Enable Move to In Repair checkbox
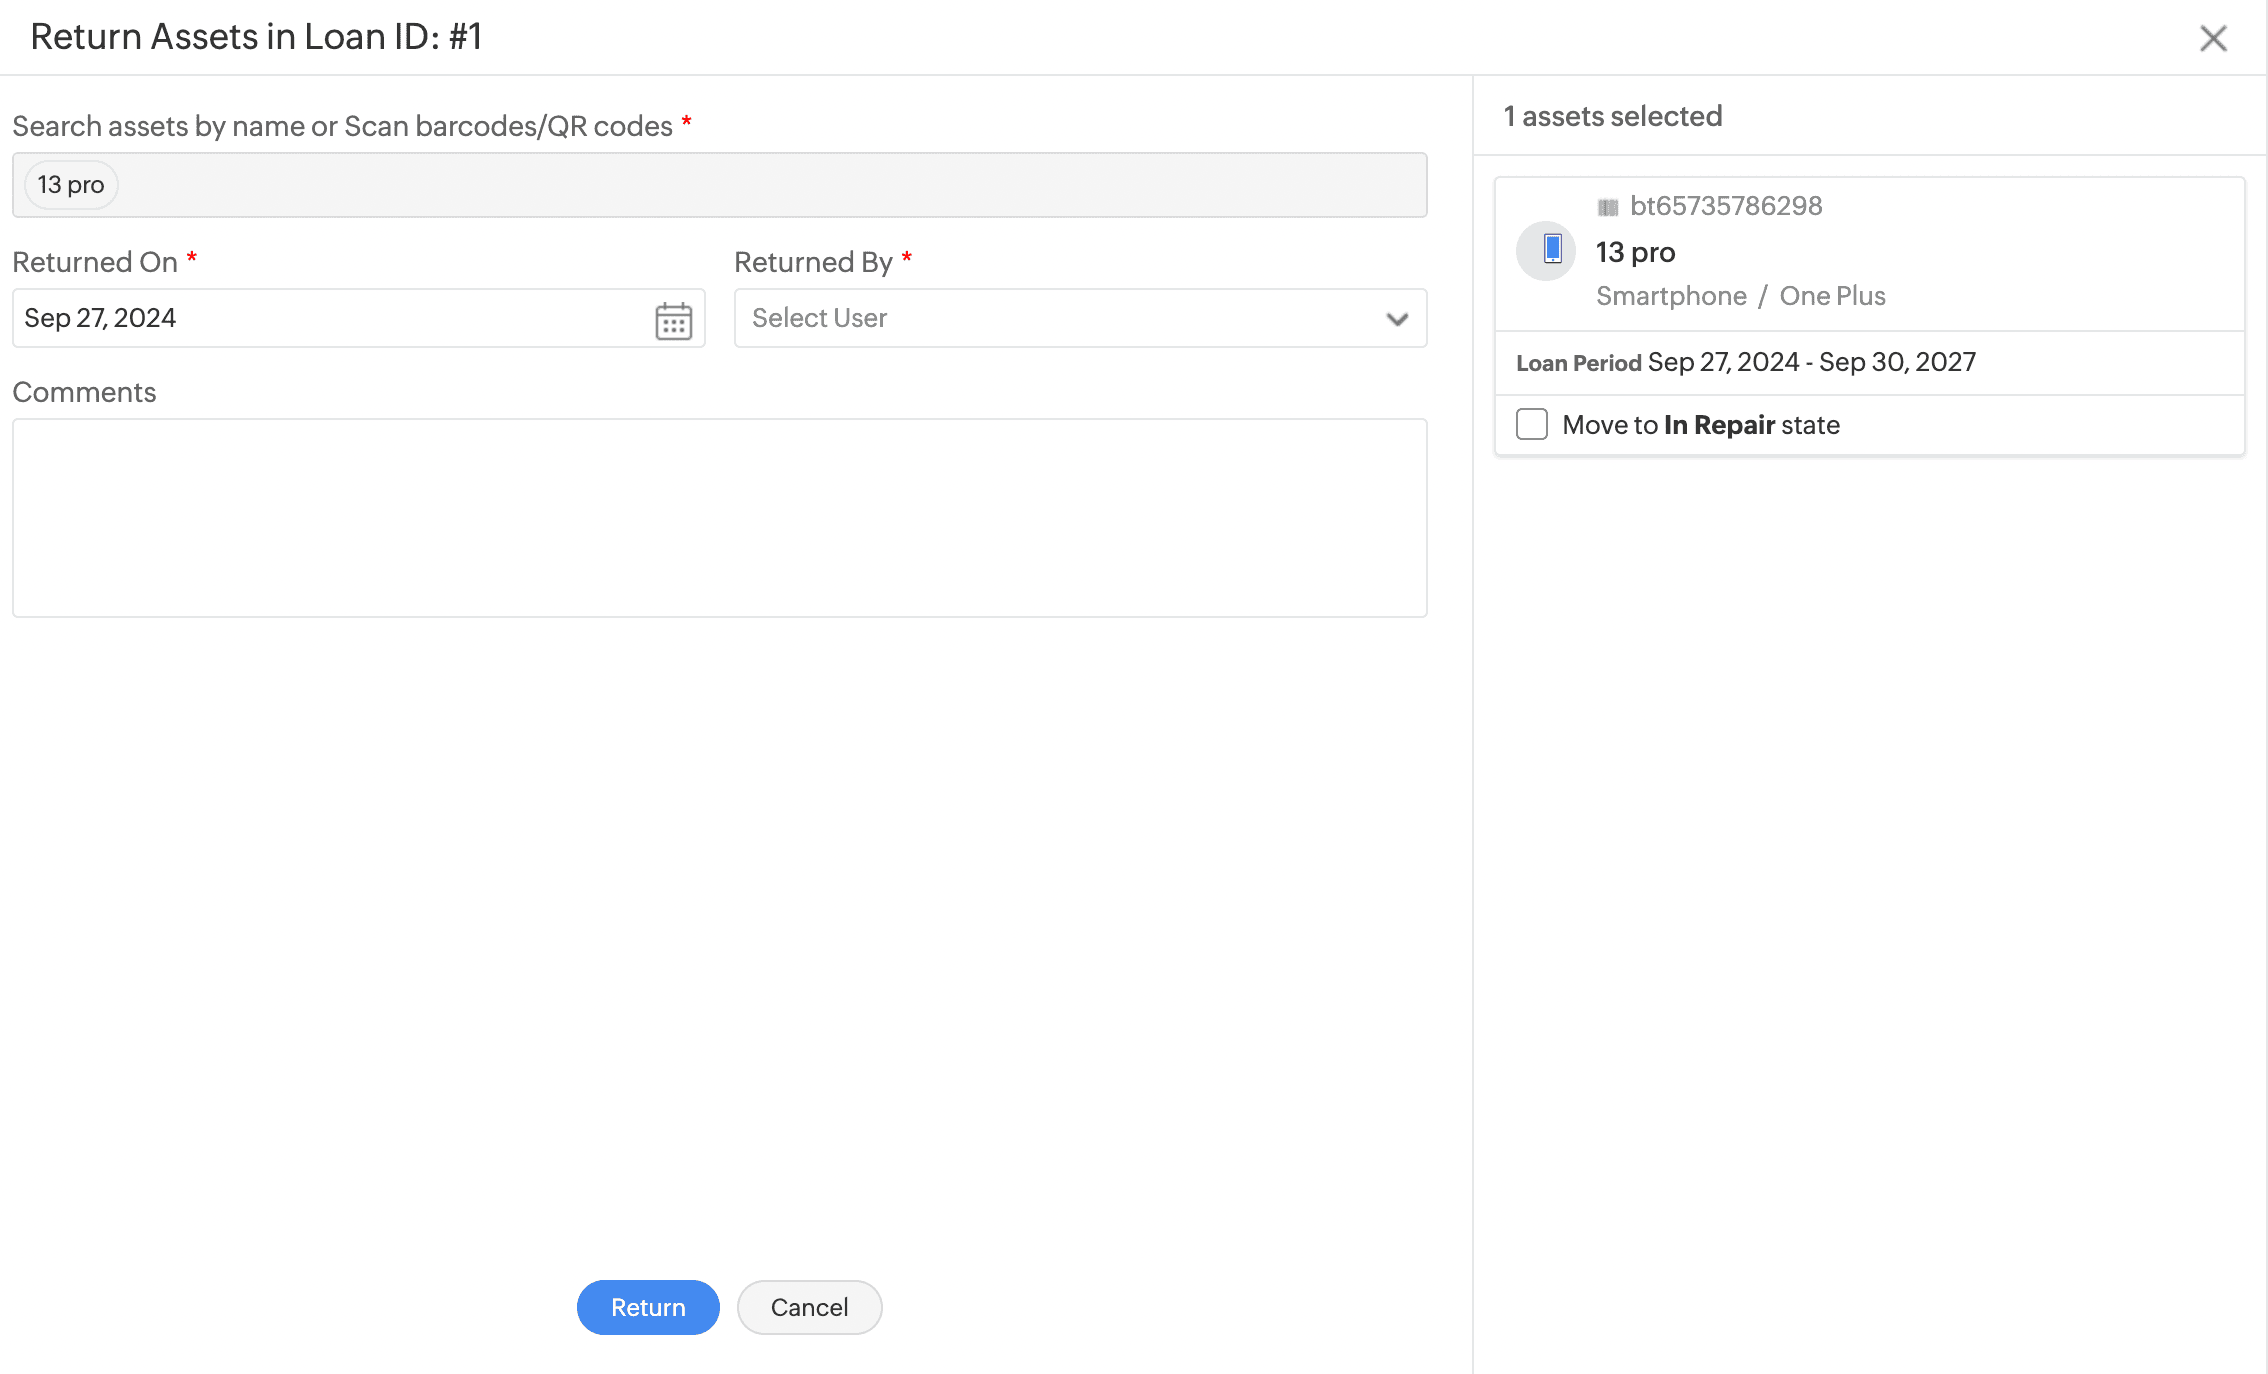The image size is (2268, 1374). pyautogui.click(x=1531, y=424)
